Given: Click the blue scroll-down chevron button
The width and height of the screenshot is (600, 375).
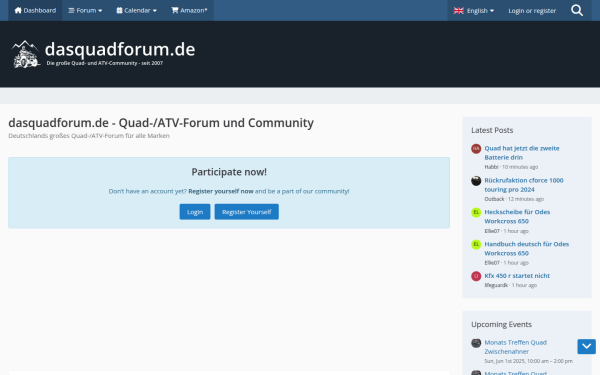Looking at the screenshot, I should click(586, 346).
